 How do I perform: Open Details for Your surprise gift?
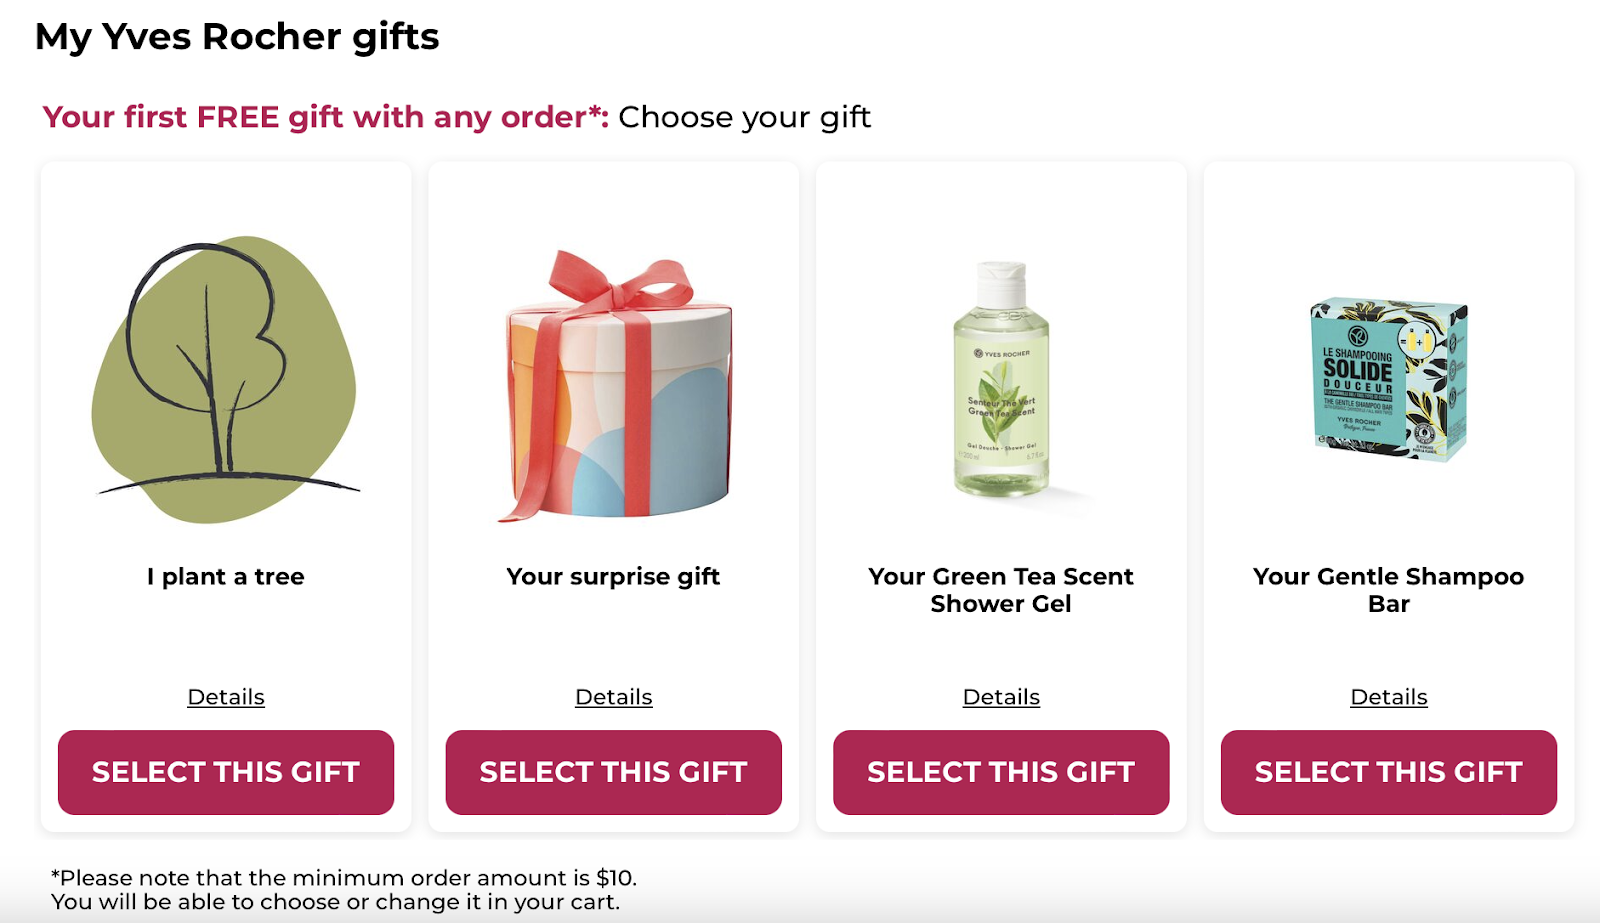coord(614,697)
